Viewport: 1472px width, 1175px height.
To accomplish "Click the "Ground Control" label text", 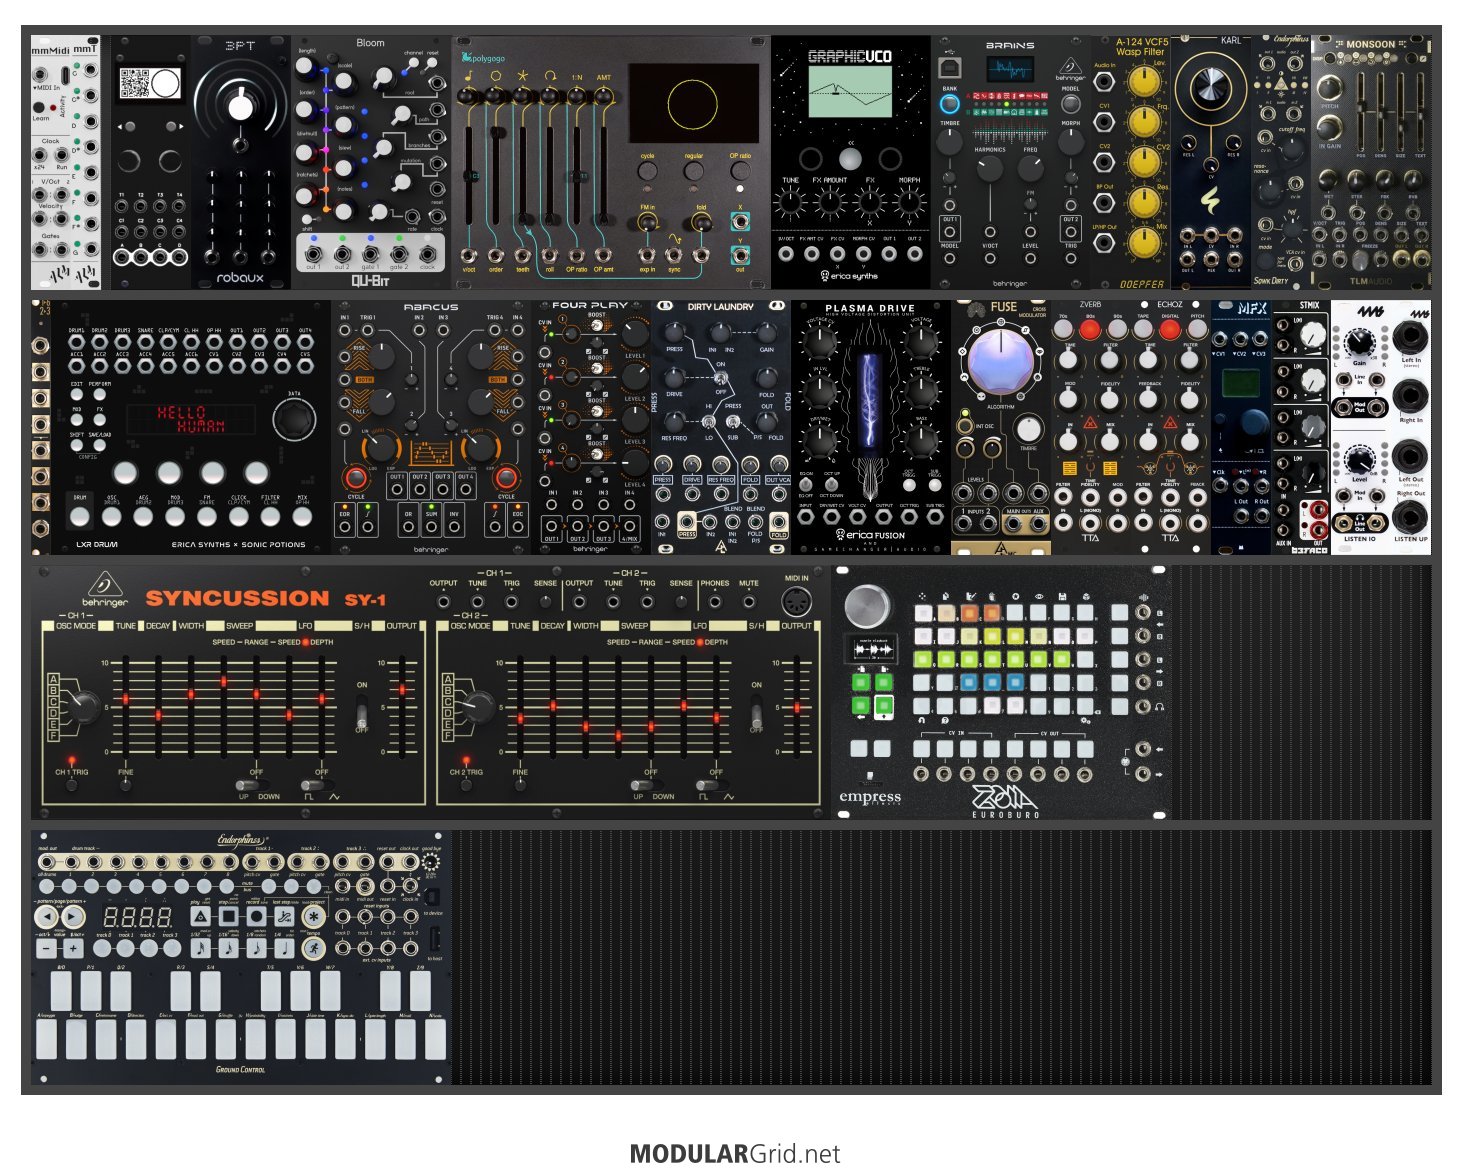I will pos(241,1069).
